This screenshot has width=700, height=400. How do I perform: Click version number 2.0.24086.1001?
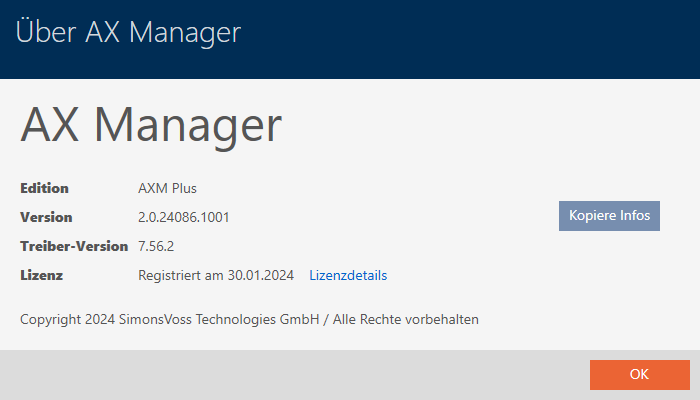tap(192, 217)
